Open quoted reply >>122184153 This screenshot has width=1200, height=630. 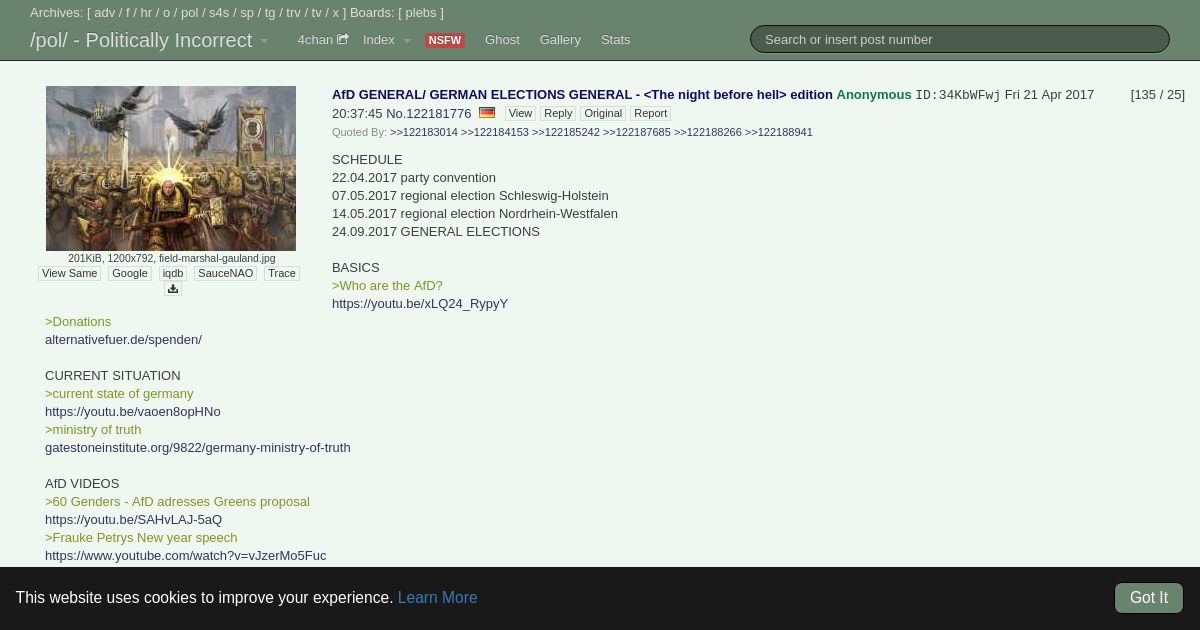pyautogui.click(x=495, y=132)
